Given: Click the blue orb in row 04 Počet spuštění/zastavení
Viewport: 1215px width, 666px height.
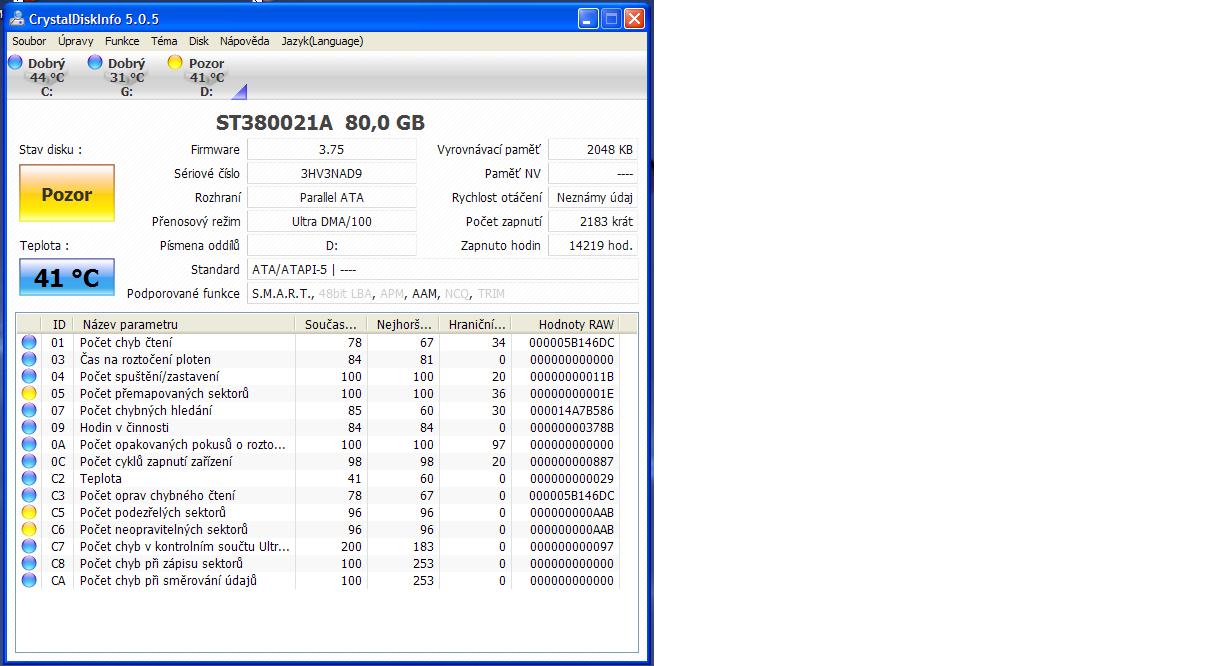Looking at the screenshot, I should tap(29, 376).
